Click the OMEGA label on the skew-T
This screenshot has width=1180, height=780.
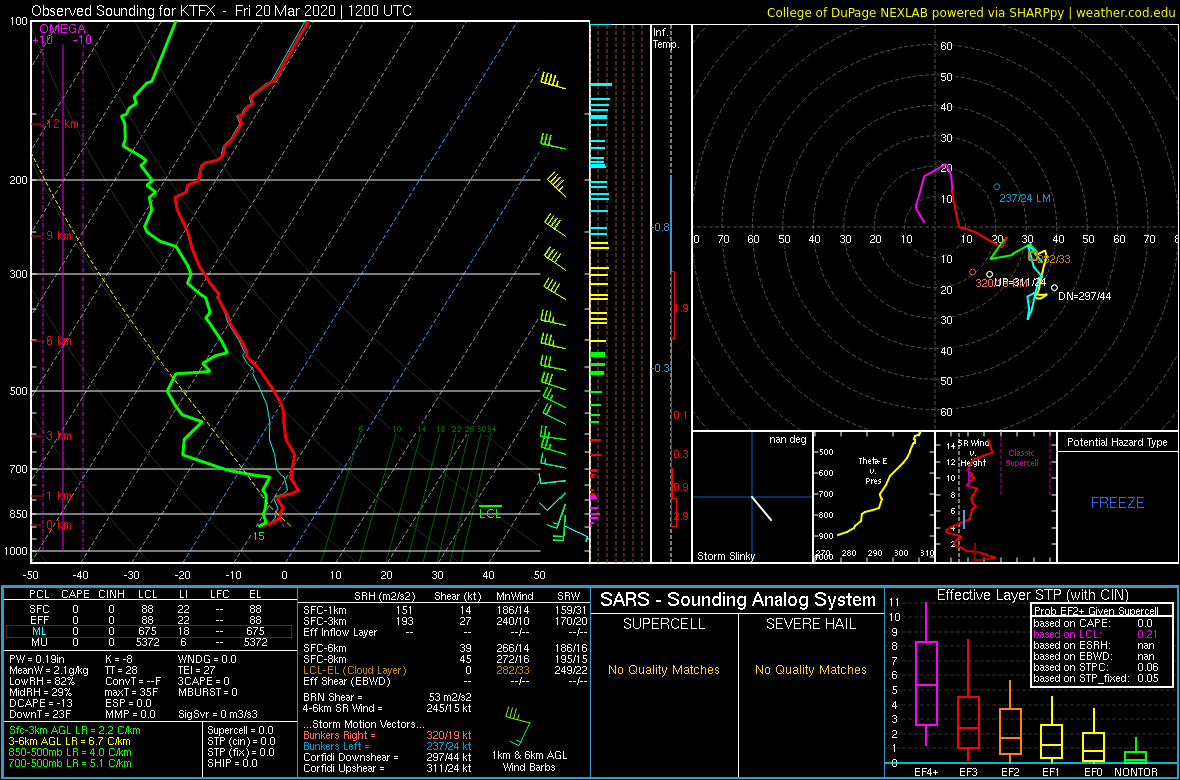pyautogui.click(x=62, y=29)
